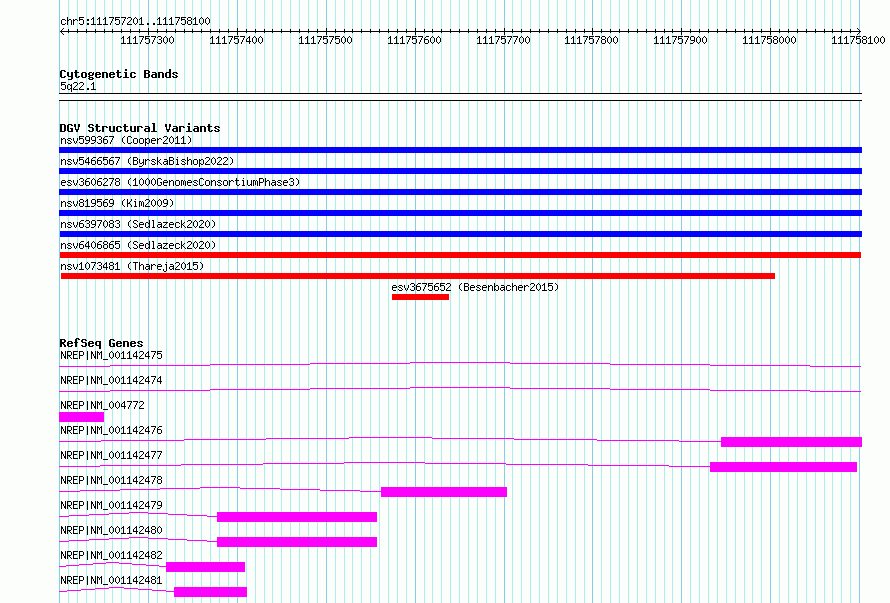Click ruler label 111758000
This screenshot has width=890, height=603.
pyautogui.click(x=769, y=40)
